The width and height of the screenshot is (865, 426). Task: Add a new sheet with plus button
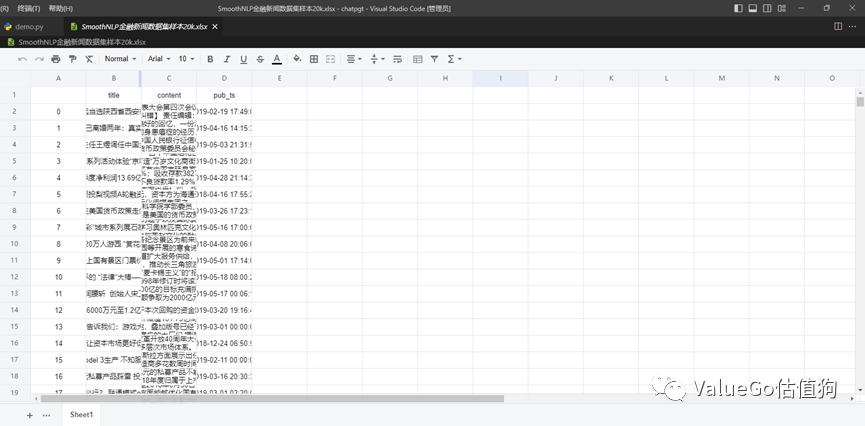(30, 414)
